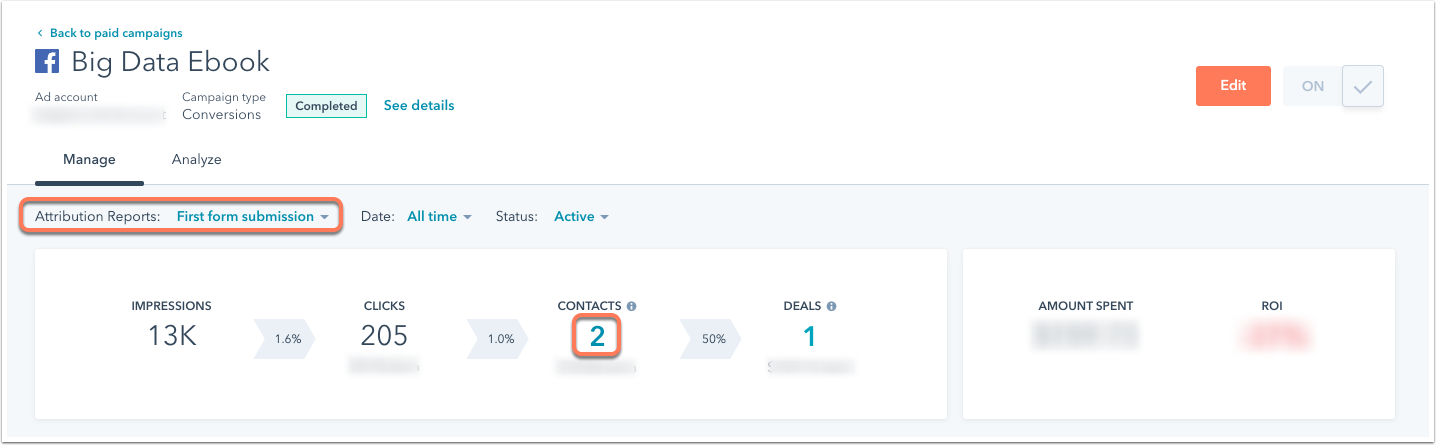Switch to the Analyze tab
This screenshot has width=1436, height=445.
(x=197, y=159)
